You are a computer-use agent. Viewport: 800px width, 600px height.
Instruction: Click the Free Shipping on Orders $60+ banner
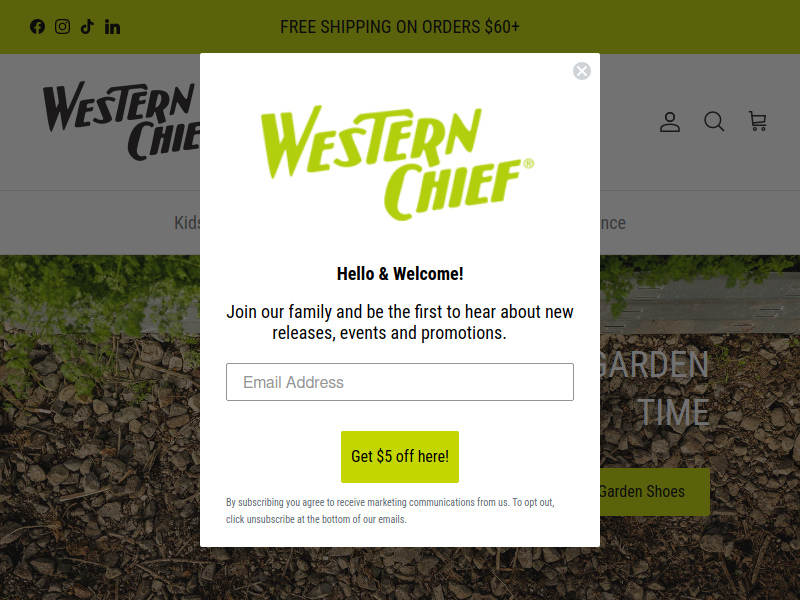(x=400, y=27)
